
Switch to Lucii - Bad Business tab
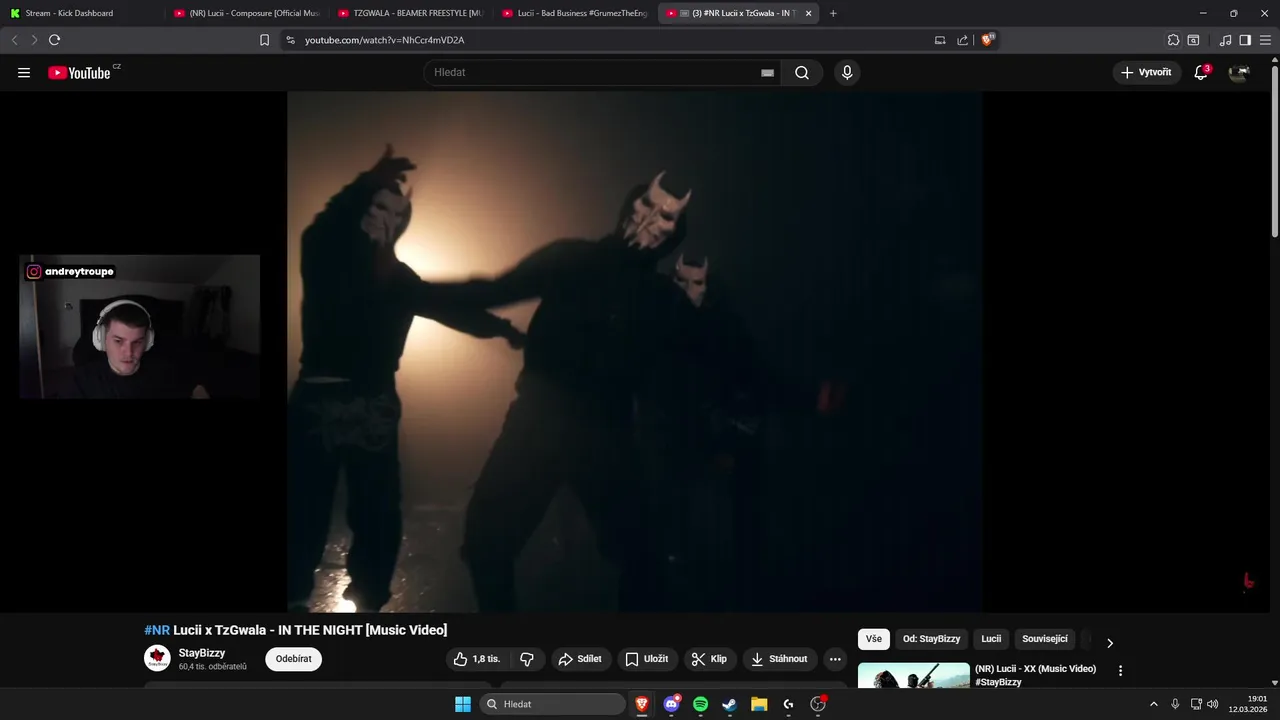pyautogui.click(x=575, y=13)
